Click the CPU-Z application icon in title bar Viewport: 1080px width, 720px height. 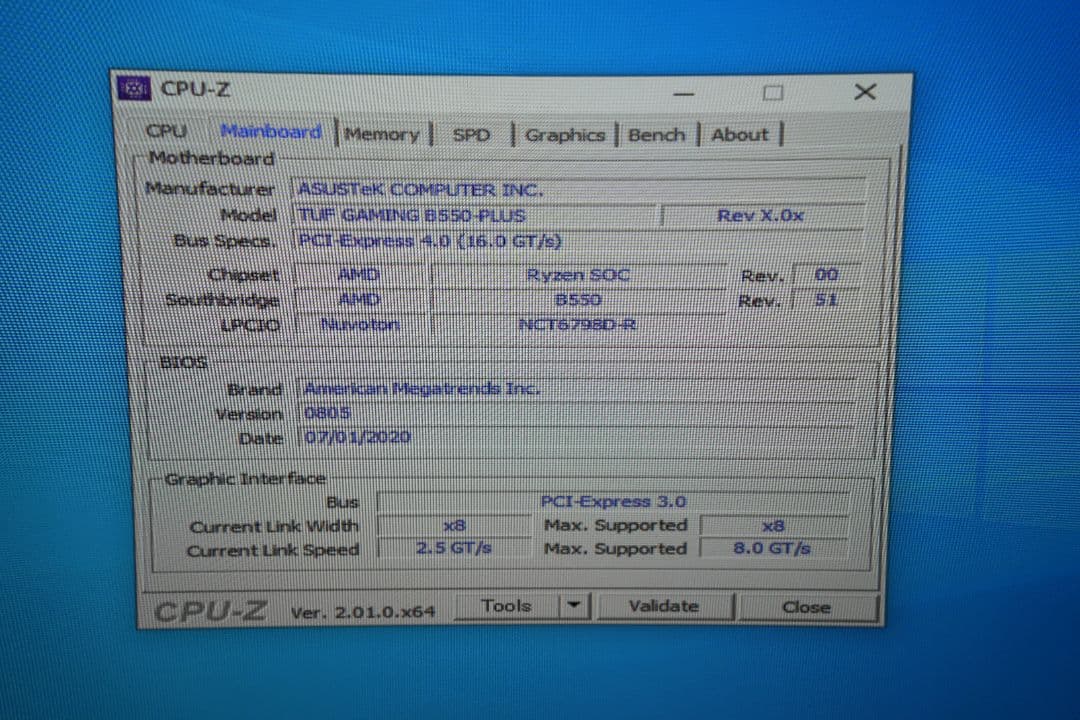coord(135,89)
